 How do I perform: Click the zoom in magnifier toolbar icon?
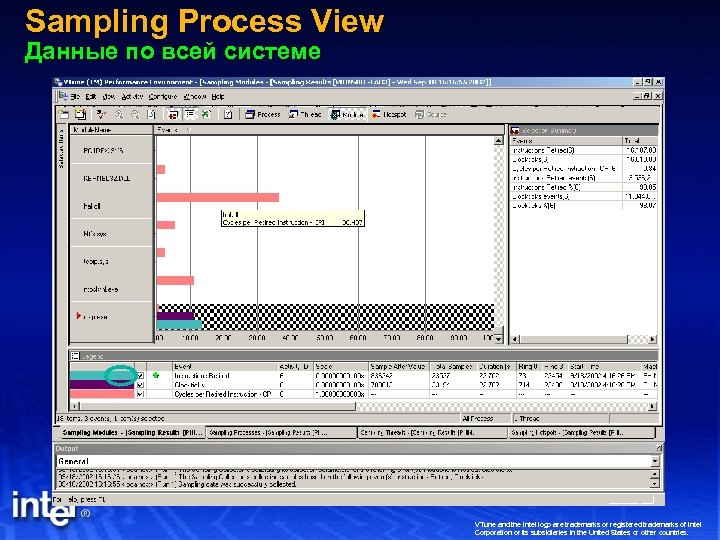click(x=119, y=114)
